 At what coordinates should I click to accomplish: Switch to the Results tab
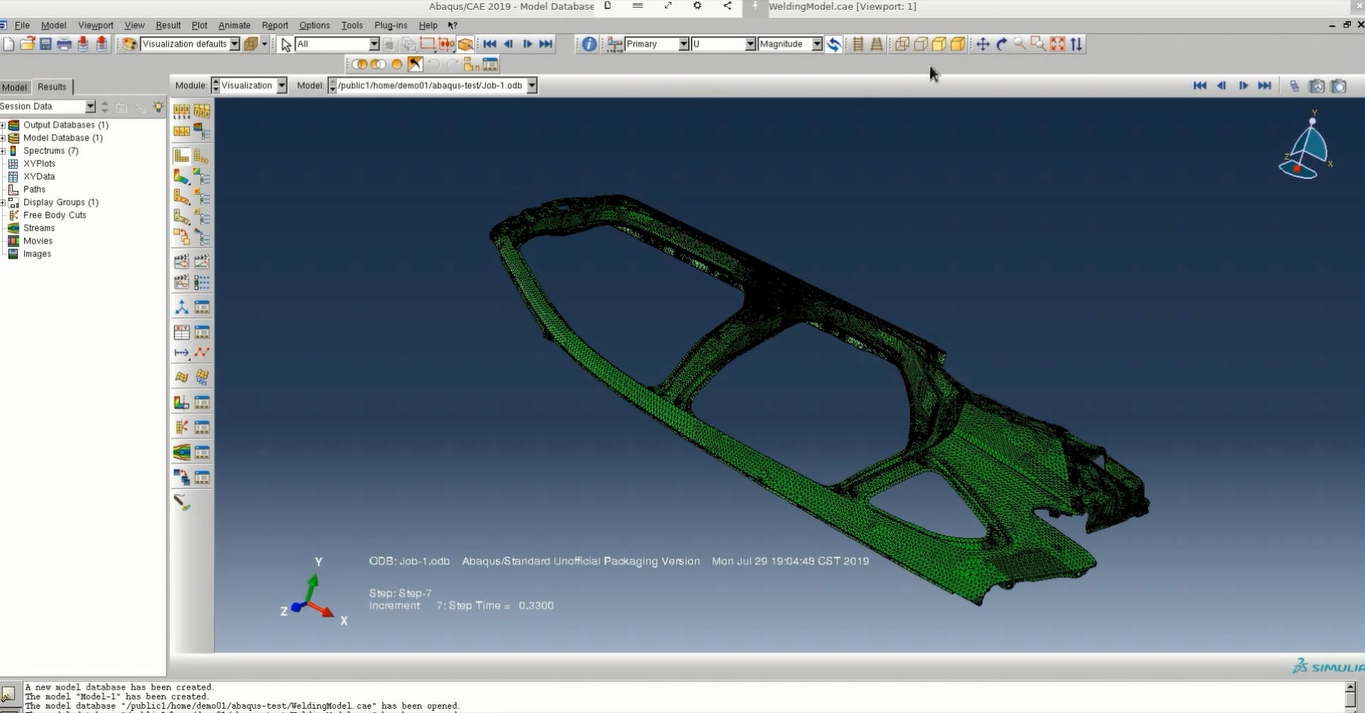click(52, 87)
